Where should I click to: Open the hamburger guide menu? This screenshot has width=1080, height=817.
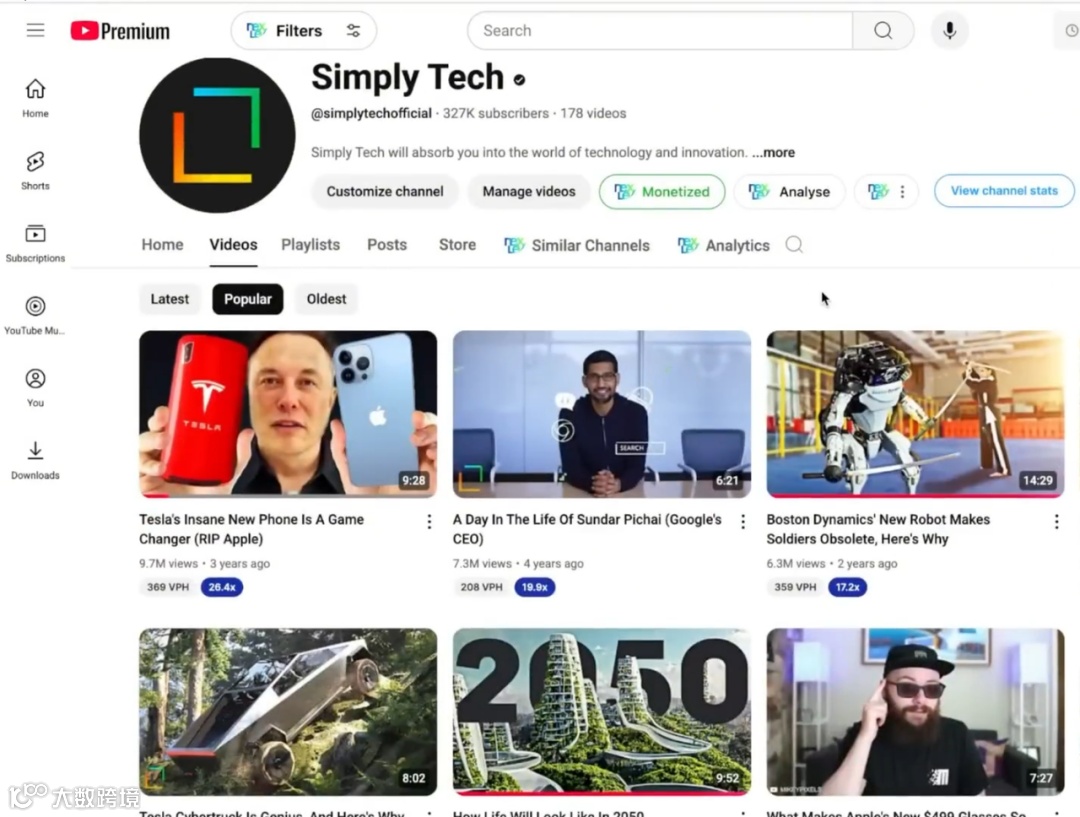[35, 30]
